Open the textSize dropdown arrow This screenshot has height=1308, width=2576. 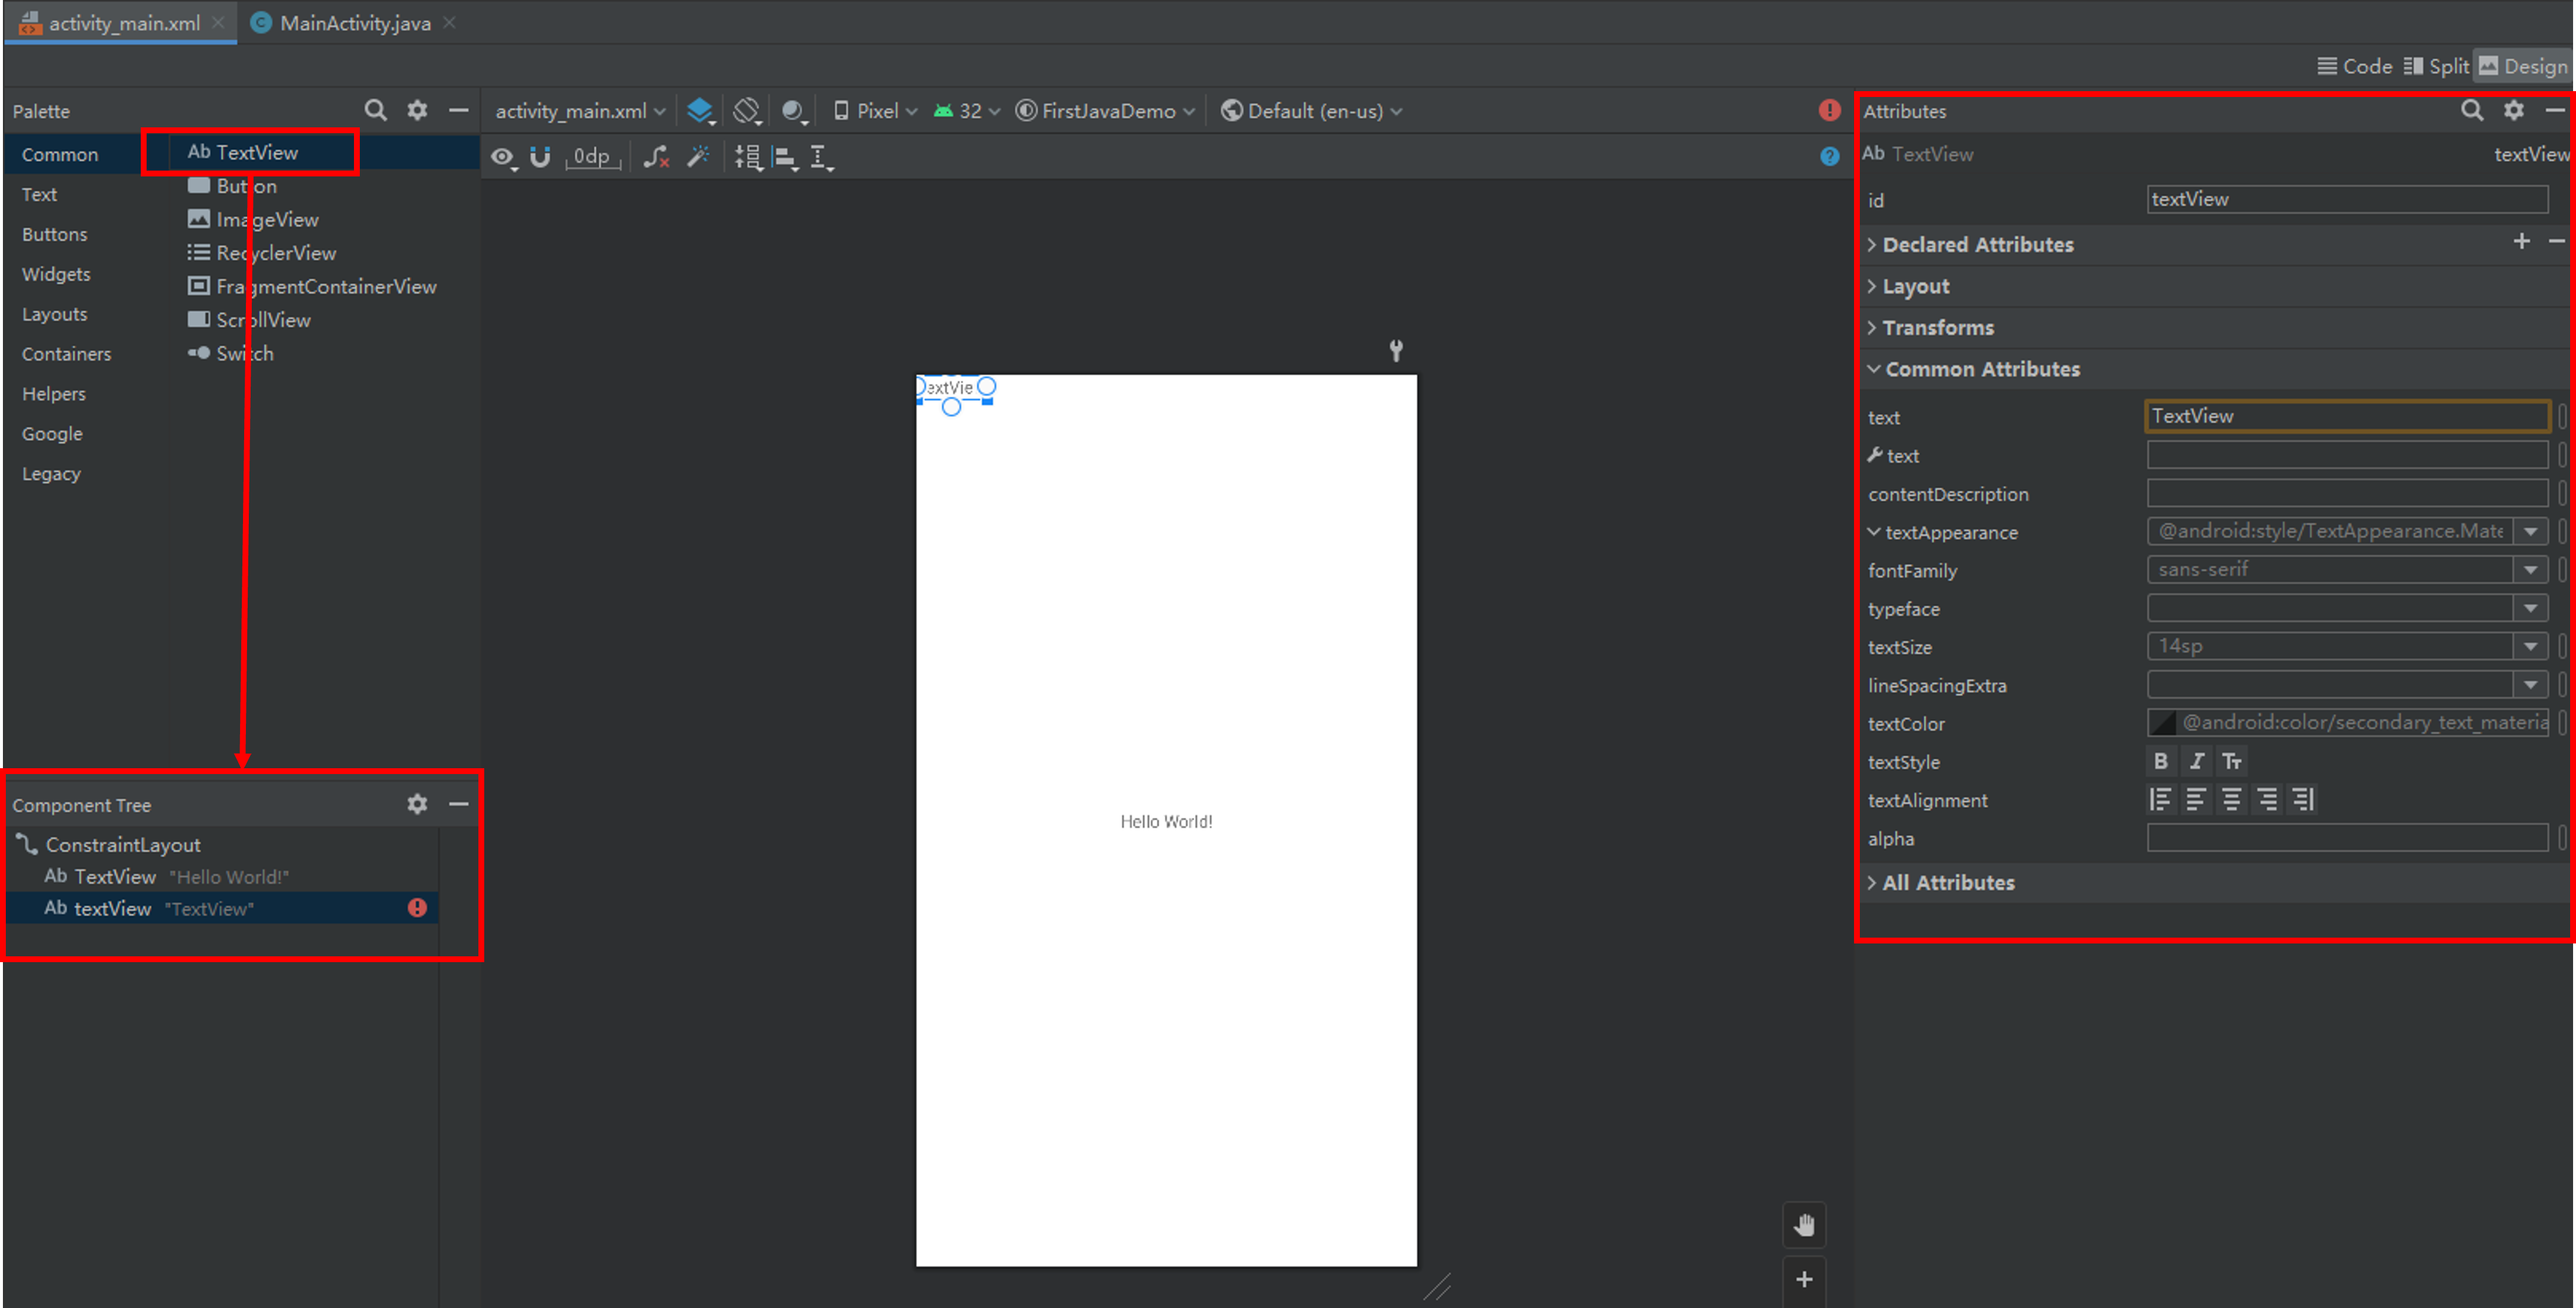coord(2530,646)
